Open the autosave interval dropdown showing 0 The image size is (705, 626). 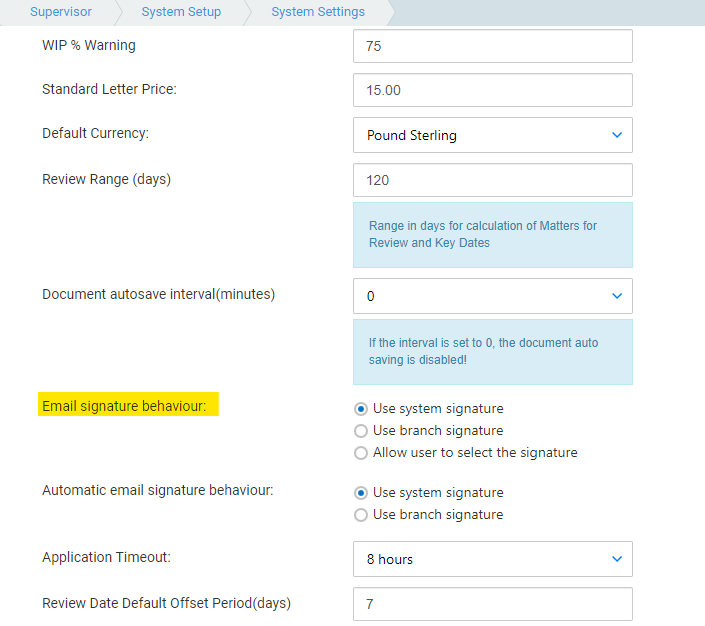[493, 296]
